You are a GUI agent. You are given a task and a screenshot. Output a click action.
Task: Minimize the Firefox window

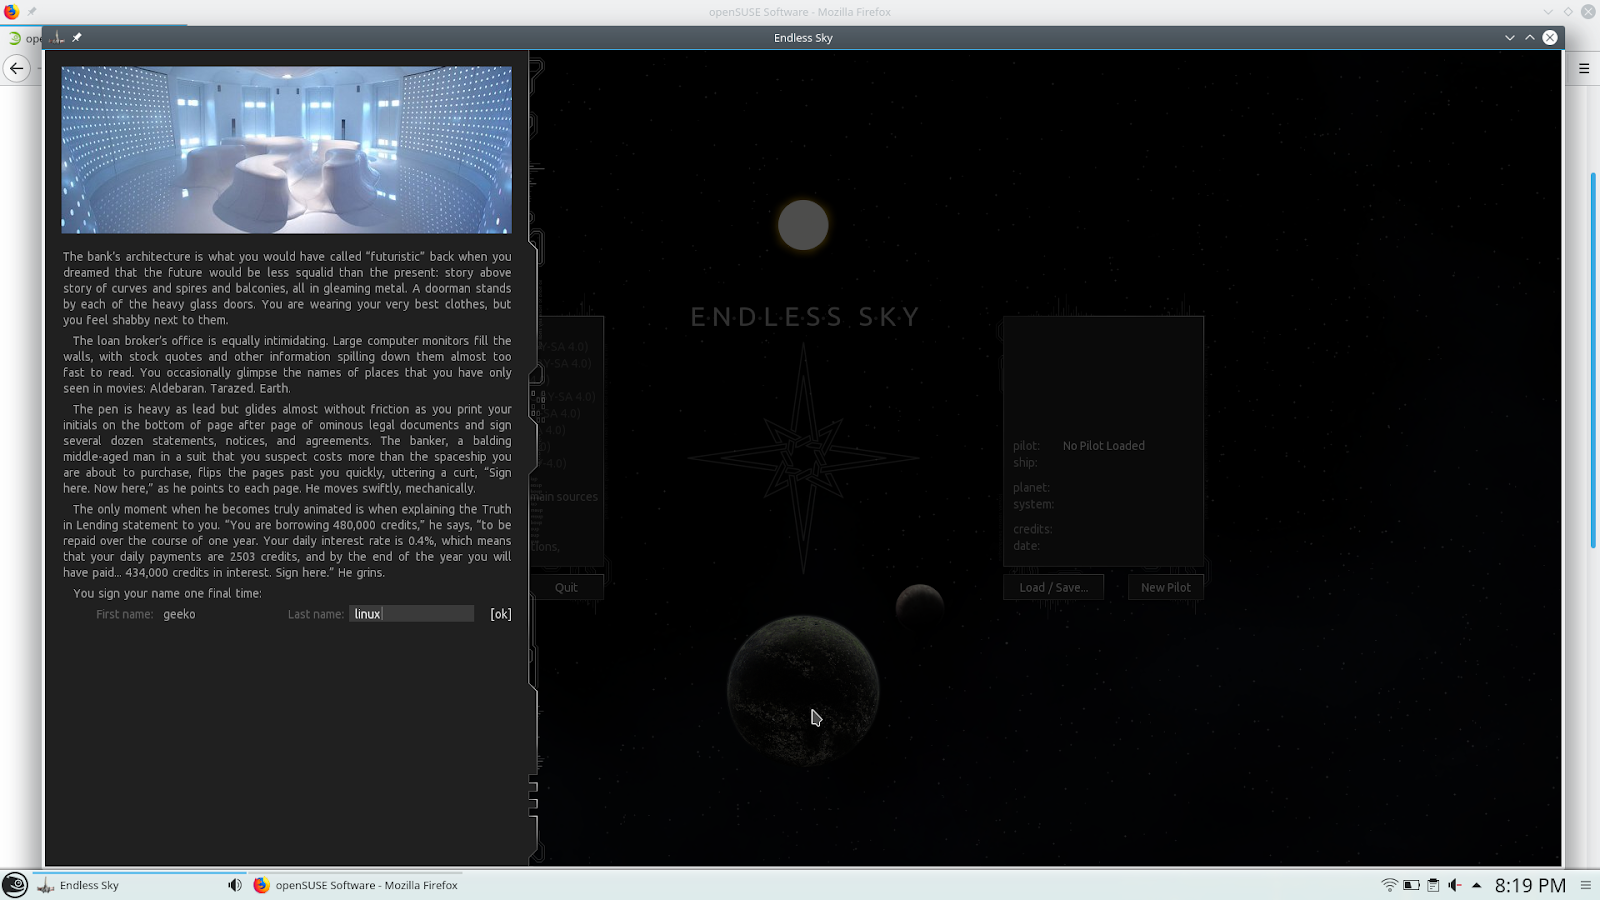(1548, 12)
